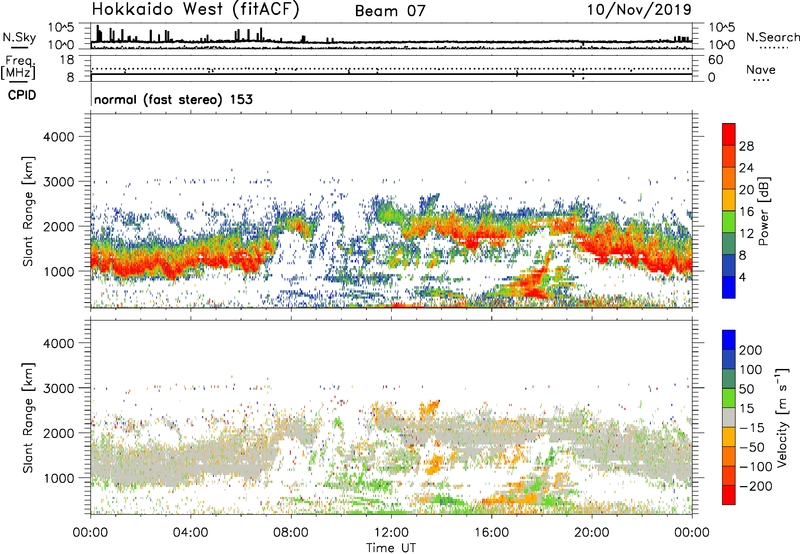This screenshot has height=554, width=800.
Task: Click the "3000" tick of the power panel
Action: click(58, 182)
